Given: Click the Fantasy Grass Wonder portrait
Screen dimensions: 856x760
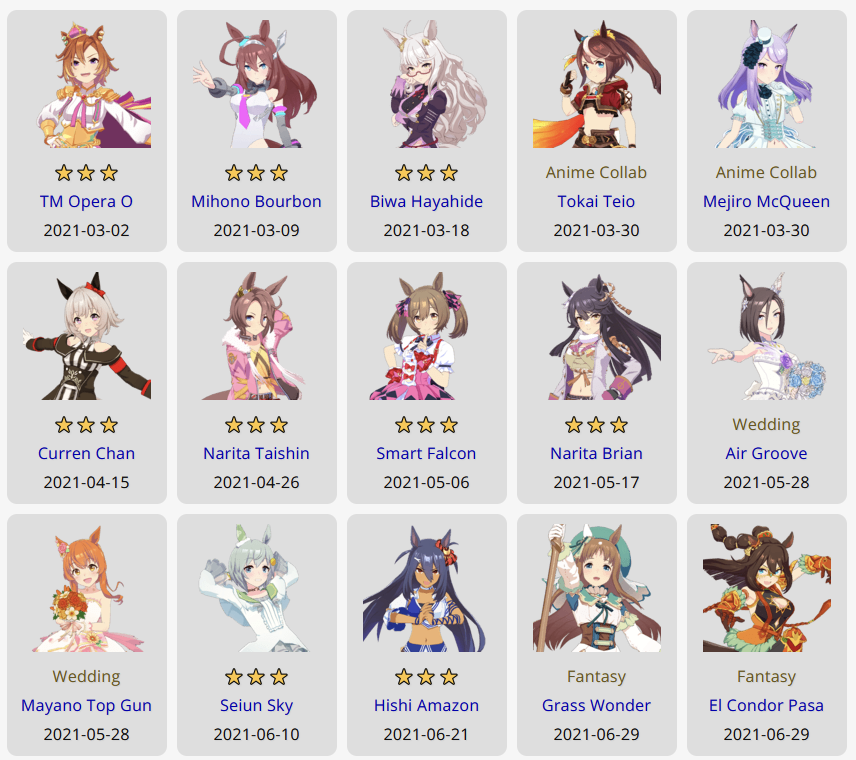Looking at the screenshot, I should tap(597, 588).
